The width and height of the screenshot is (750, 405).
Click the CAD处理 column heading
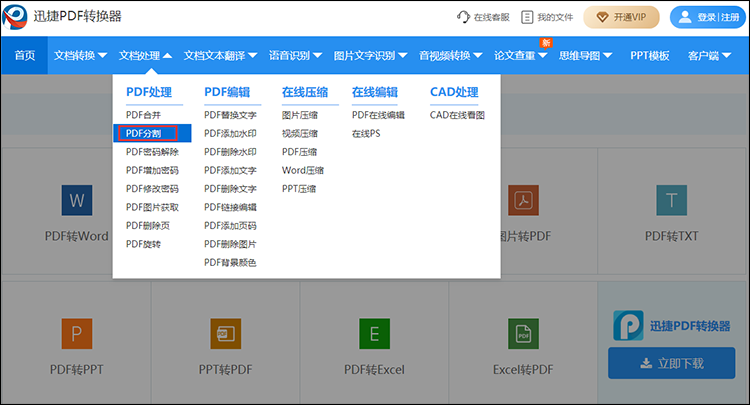click(x=454, y=92)
